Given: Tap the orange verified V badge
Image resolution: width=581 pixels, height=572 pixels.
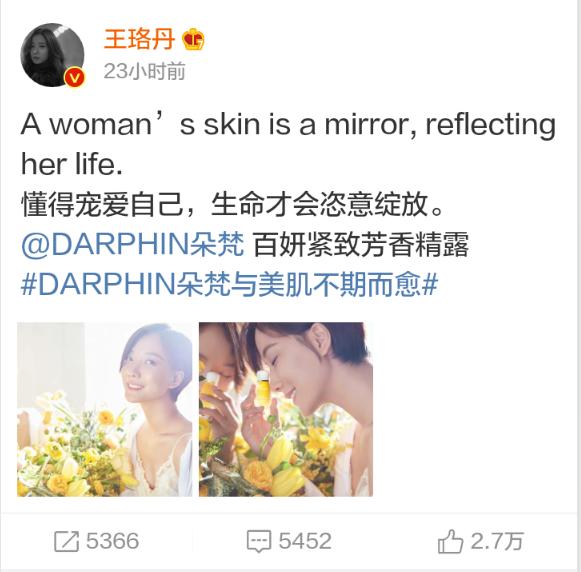Looking at the screenshot, I should (x=74, y=78).
